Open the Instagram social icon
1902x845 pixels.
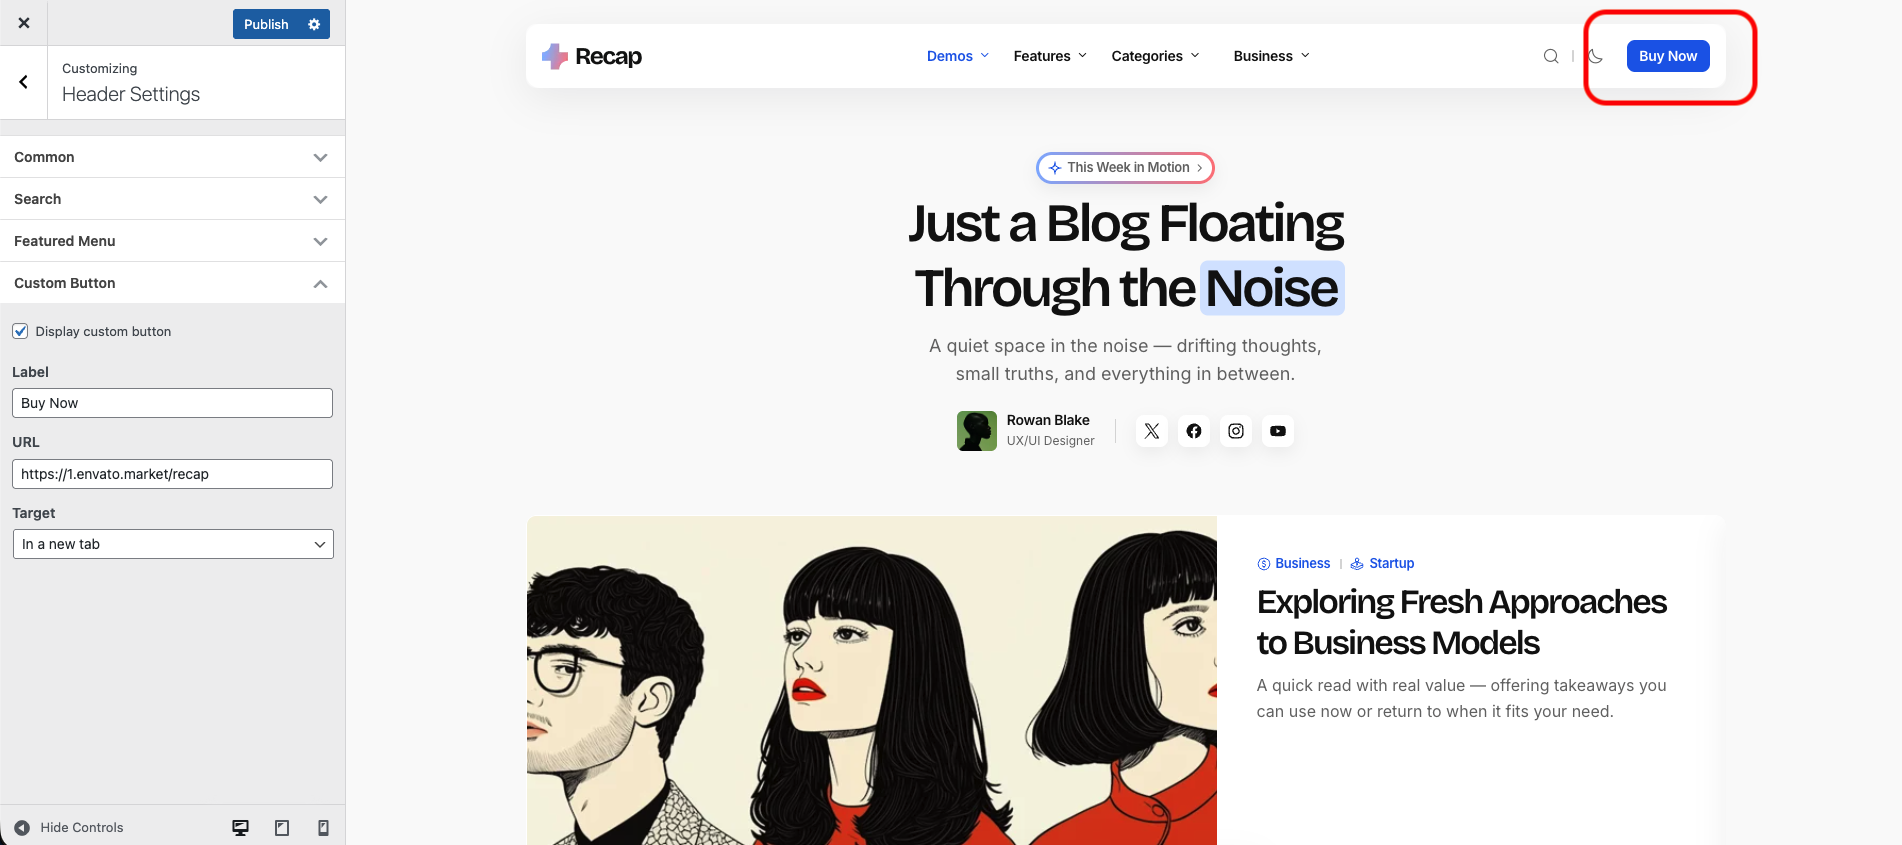pyautogui.click(x=1236, y=431)
